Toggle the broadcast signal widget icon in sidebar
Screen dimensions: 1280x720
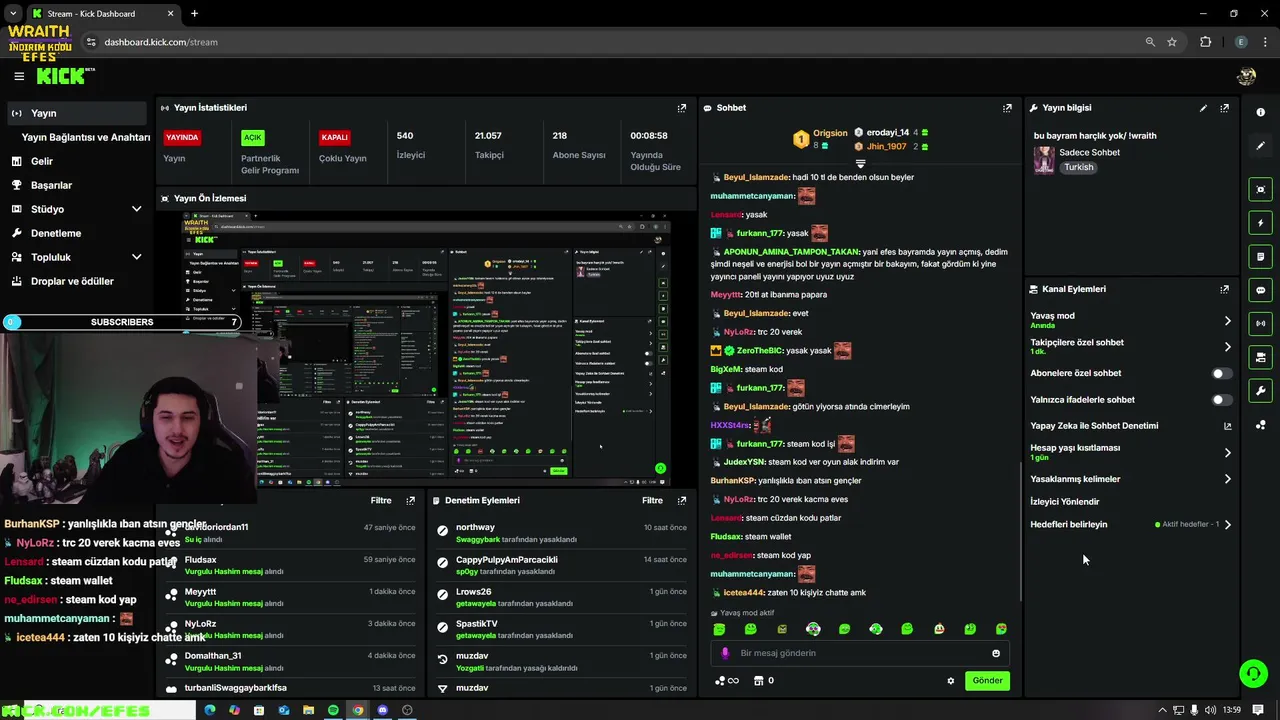point(1260,324)
